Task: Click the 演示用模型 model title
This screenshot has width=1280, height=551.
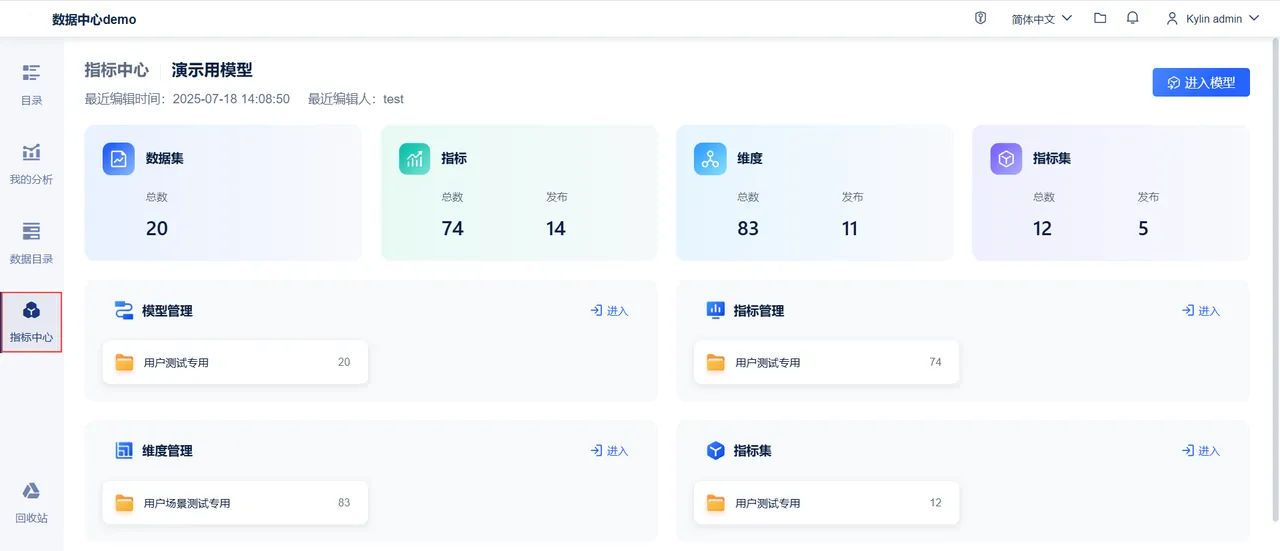Action: (x=212, y=70)
